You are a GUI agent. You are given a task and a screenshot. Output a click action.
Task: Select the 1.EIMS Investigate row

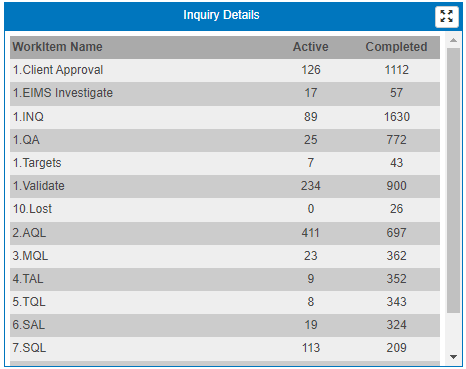coord(225,94)
